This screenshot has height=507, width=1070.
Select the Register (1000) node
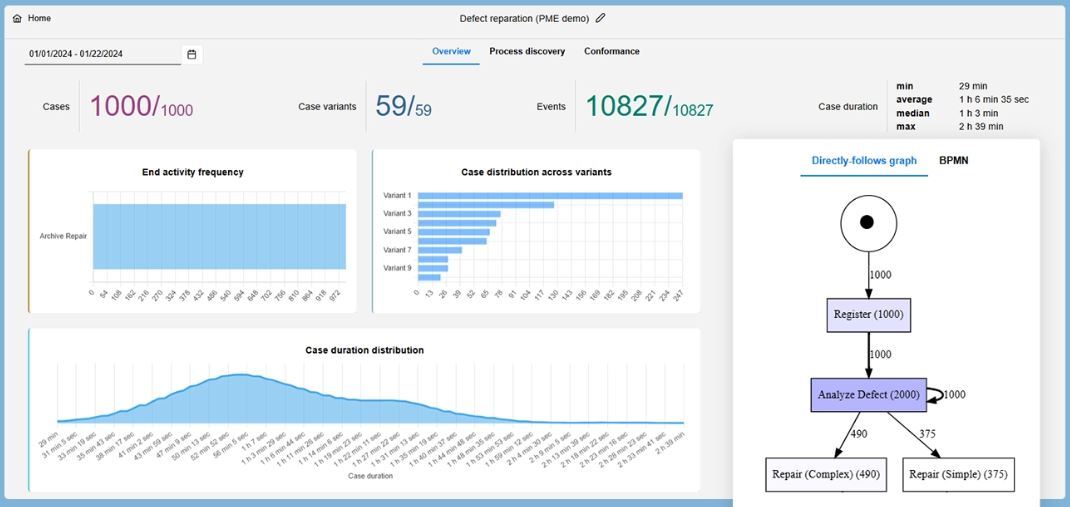(x=868, y=315)
